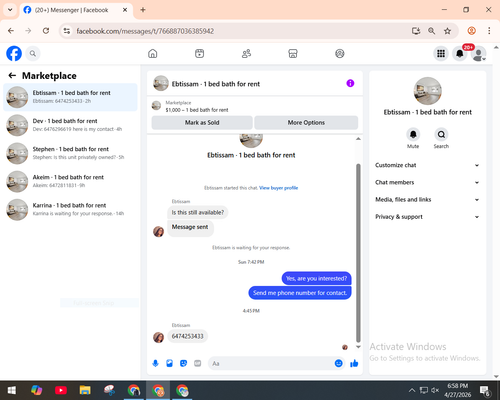Search in conversation with magnifier icon
The height and width of the screenshot is (400, 500).
click(x=441, y=134)
